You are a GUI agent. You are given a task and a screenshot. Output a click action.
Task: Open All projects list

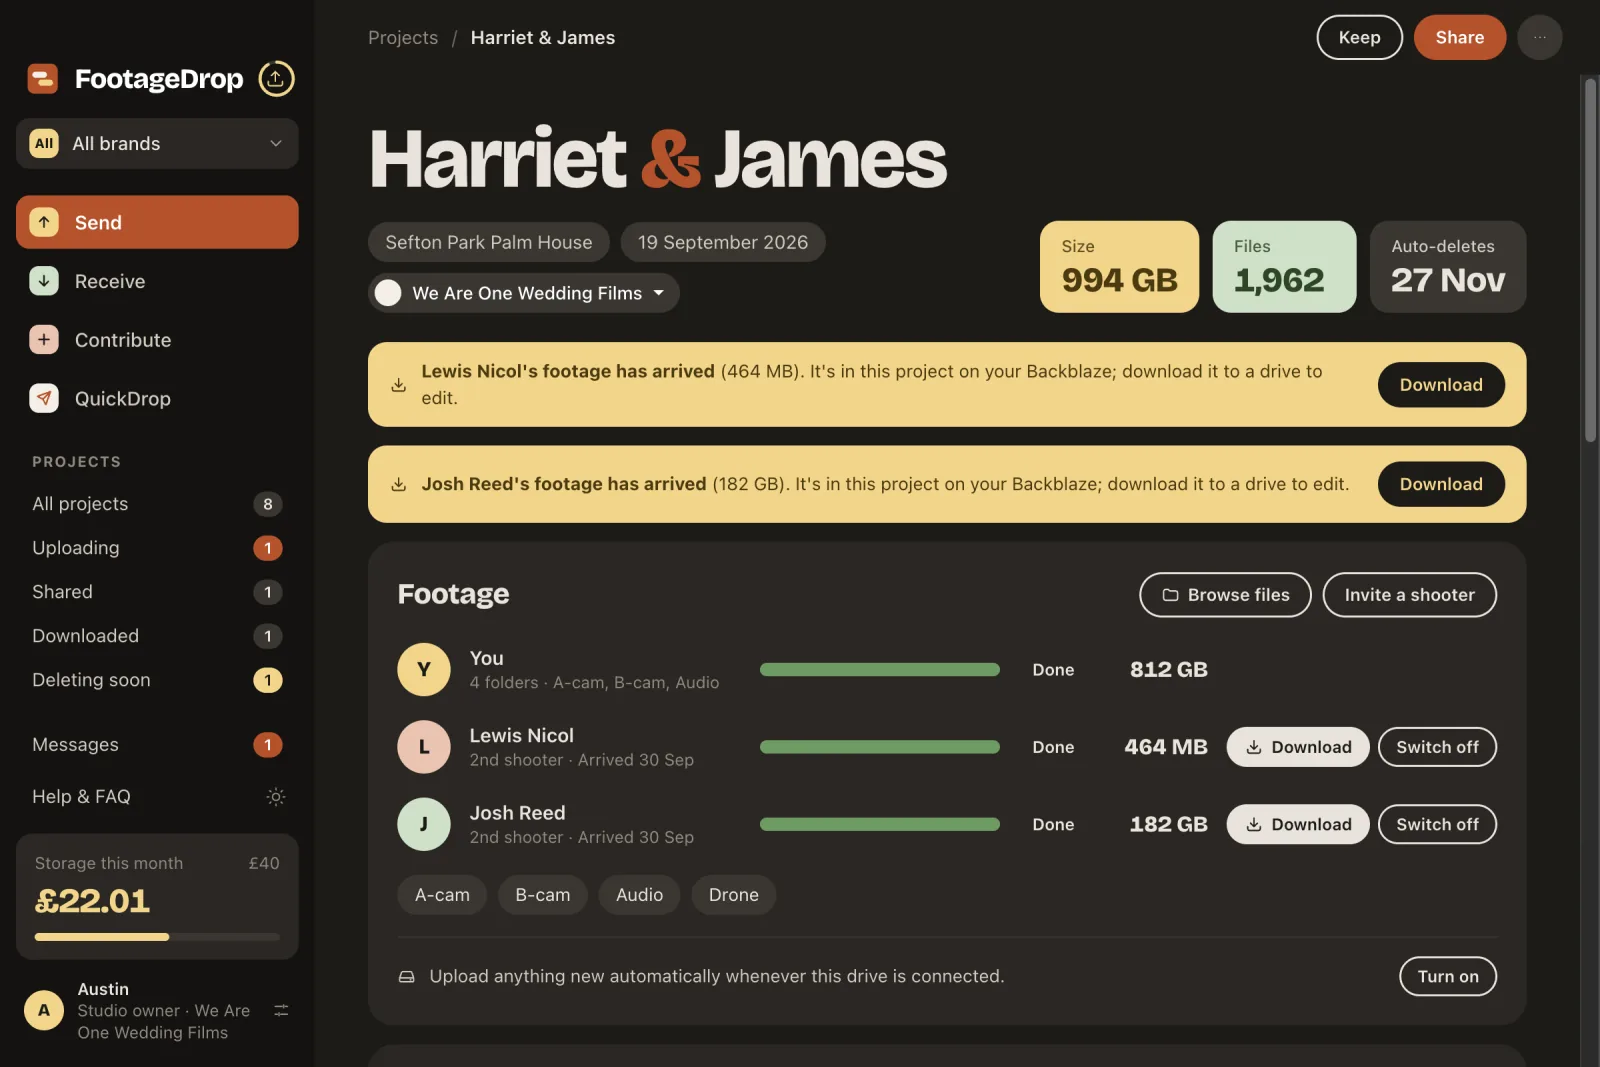[157, 504]
